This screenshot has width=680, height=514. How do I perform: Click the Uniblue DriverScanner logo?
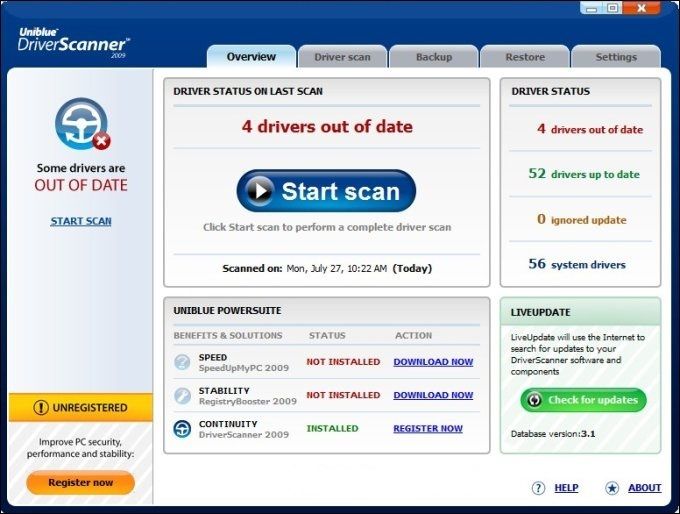(73, 43)
